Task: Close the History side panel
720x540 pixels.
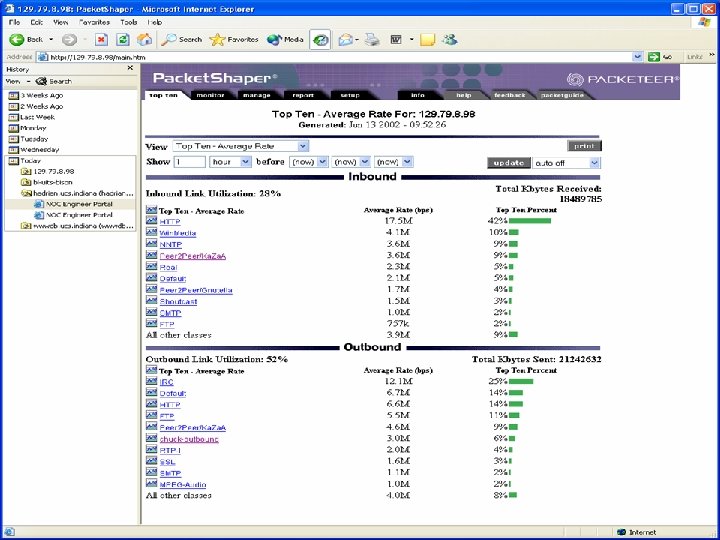Action: (x=130, y=68)
